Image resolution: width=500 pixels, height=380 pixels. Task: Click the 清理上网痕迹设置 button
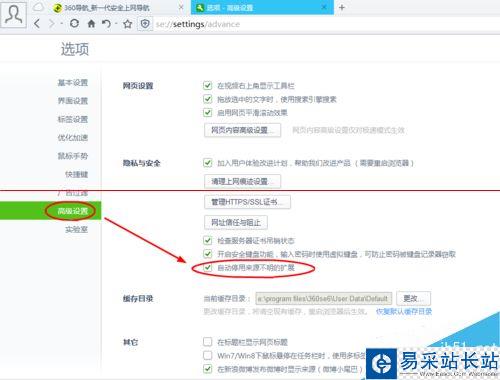coord(242,181)
